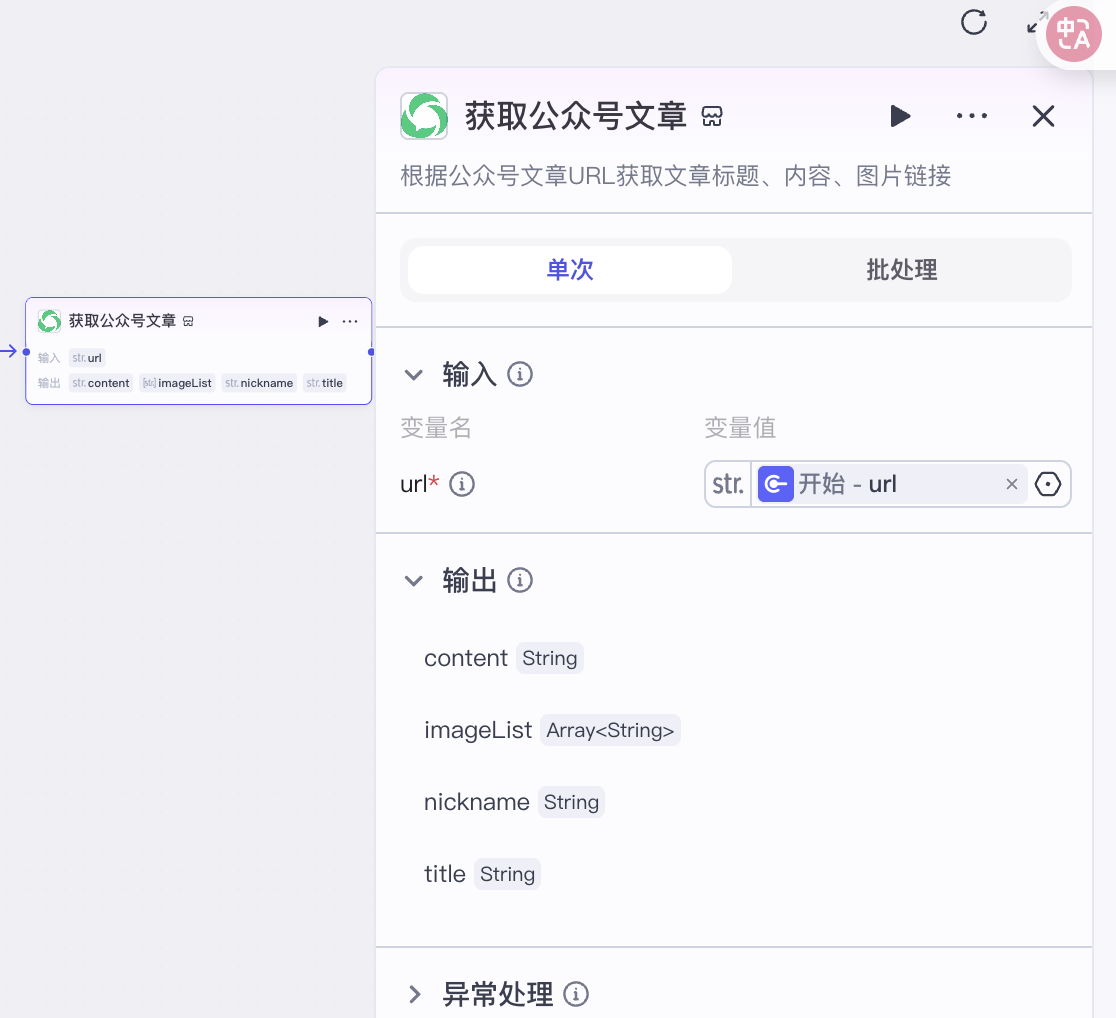This screenshot has width=1116, height=1018.
Task: Click the node's right output connection port
Action: coord(371,352)
